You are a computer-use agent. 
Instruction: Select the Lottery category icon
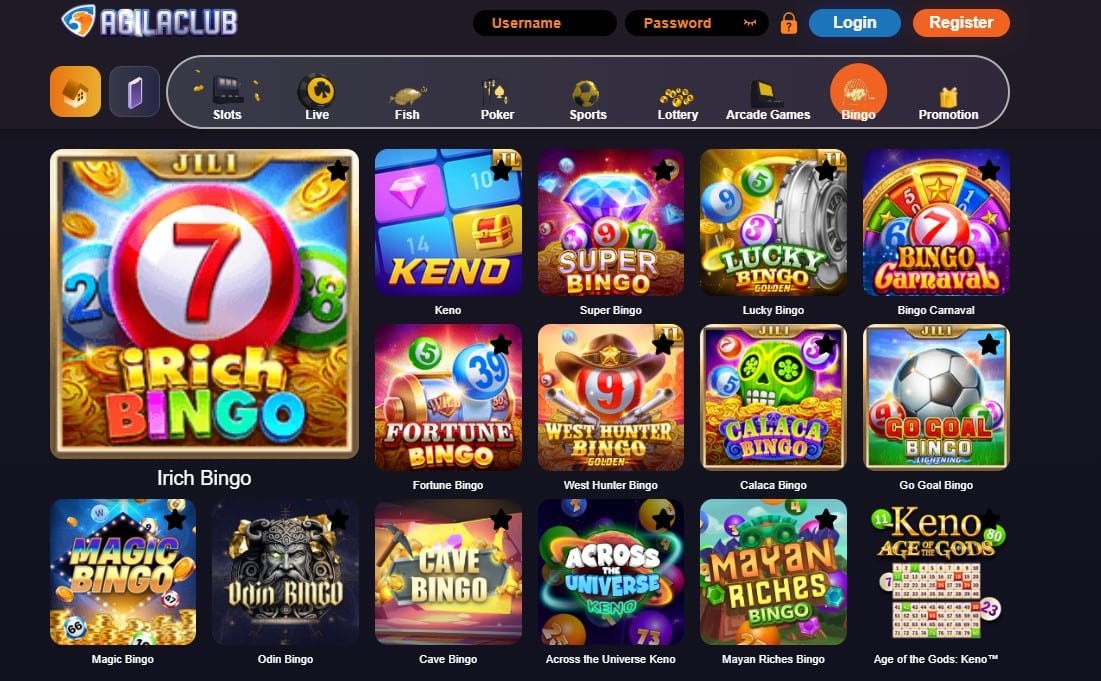click(677, 96)
